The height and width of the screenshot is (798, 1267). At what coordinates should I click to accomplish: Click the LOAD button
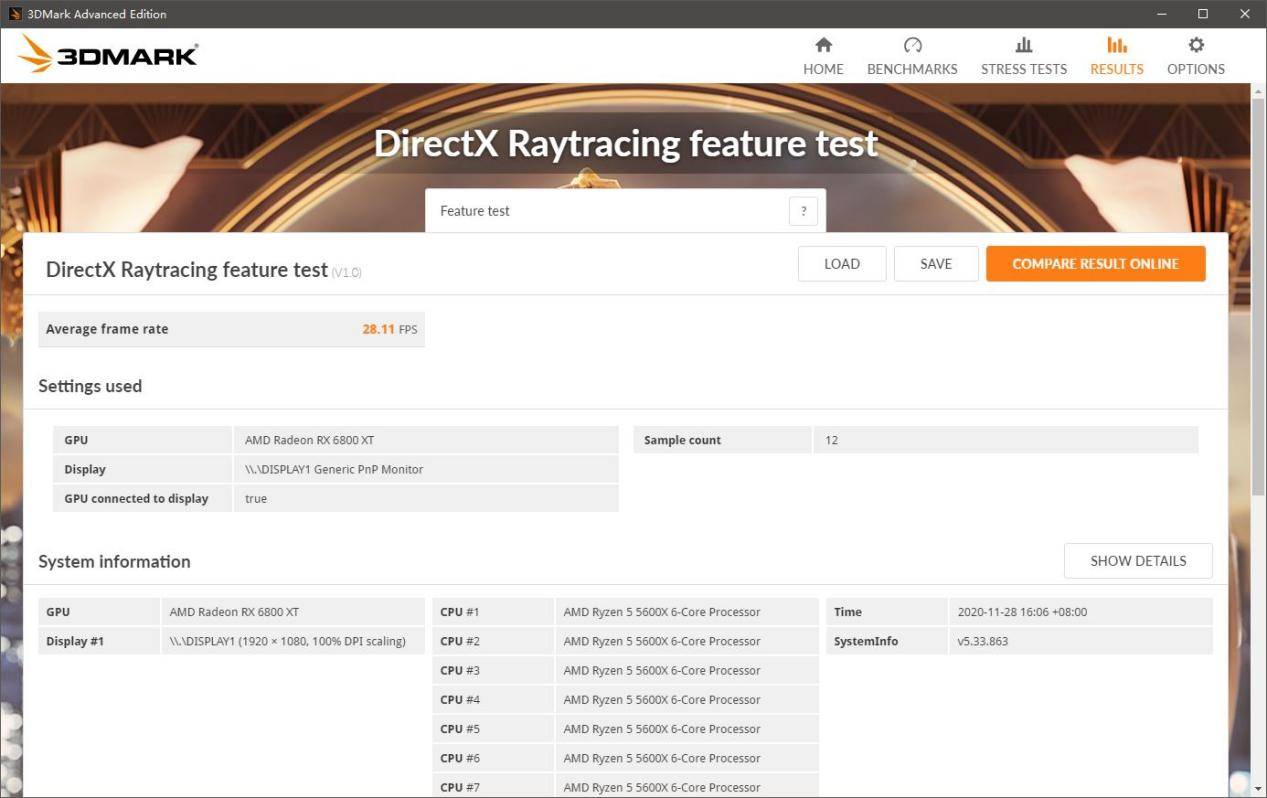point(842,264)
